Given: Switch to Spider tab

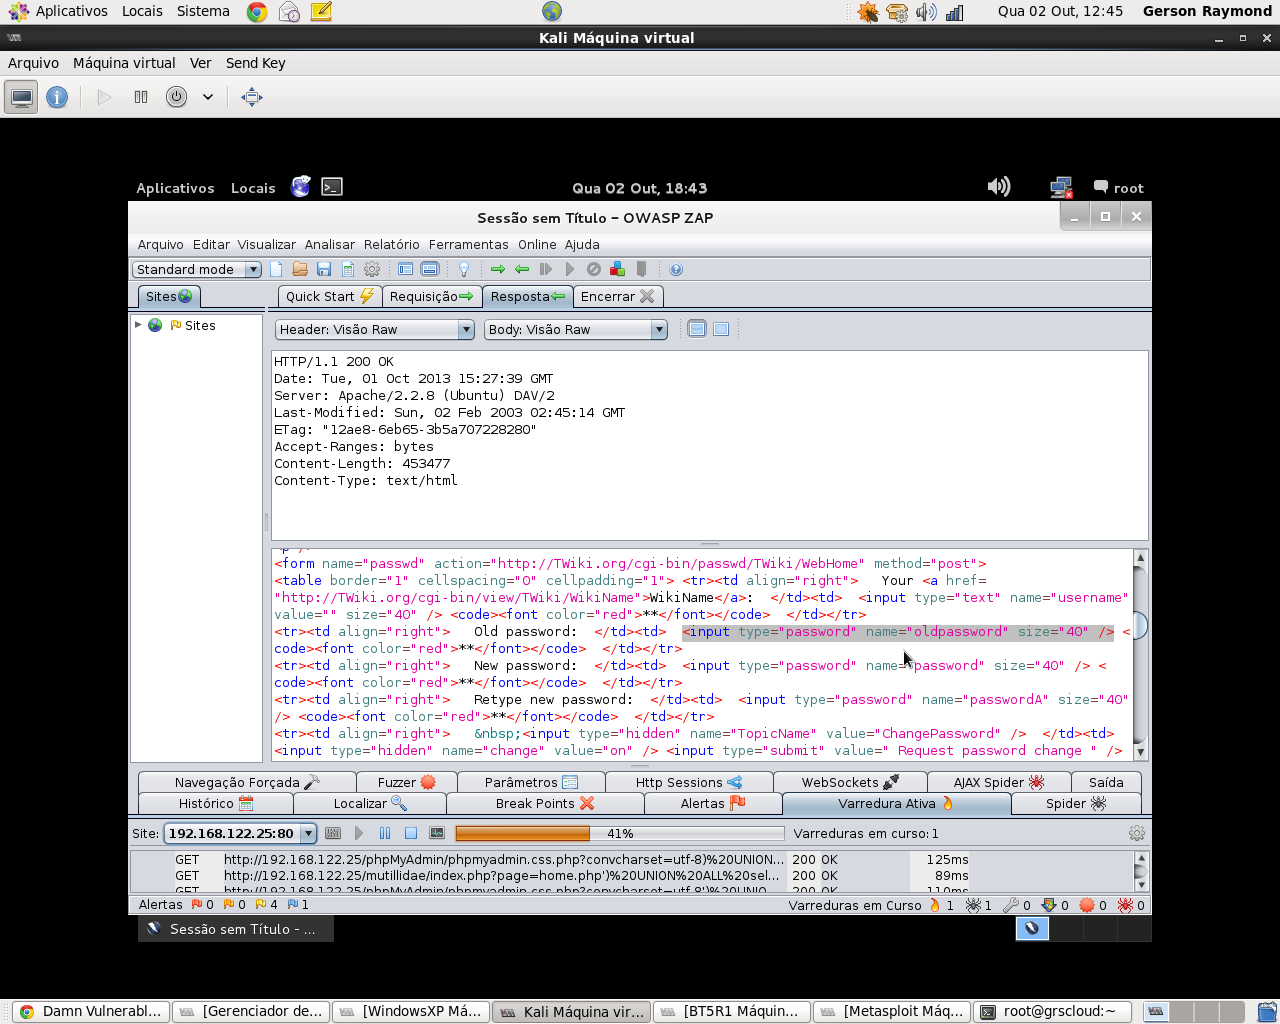Looking at the screenshot, I should (x=1076, y=803).
